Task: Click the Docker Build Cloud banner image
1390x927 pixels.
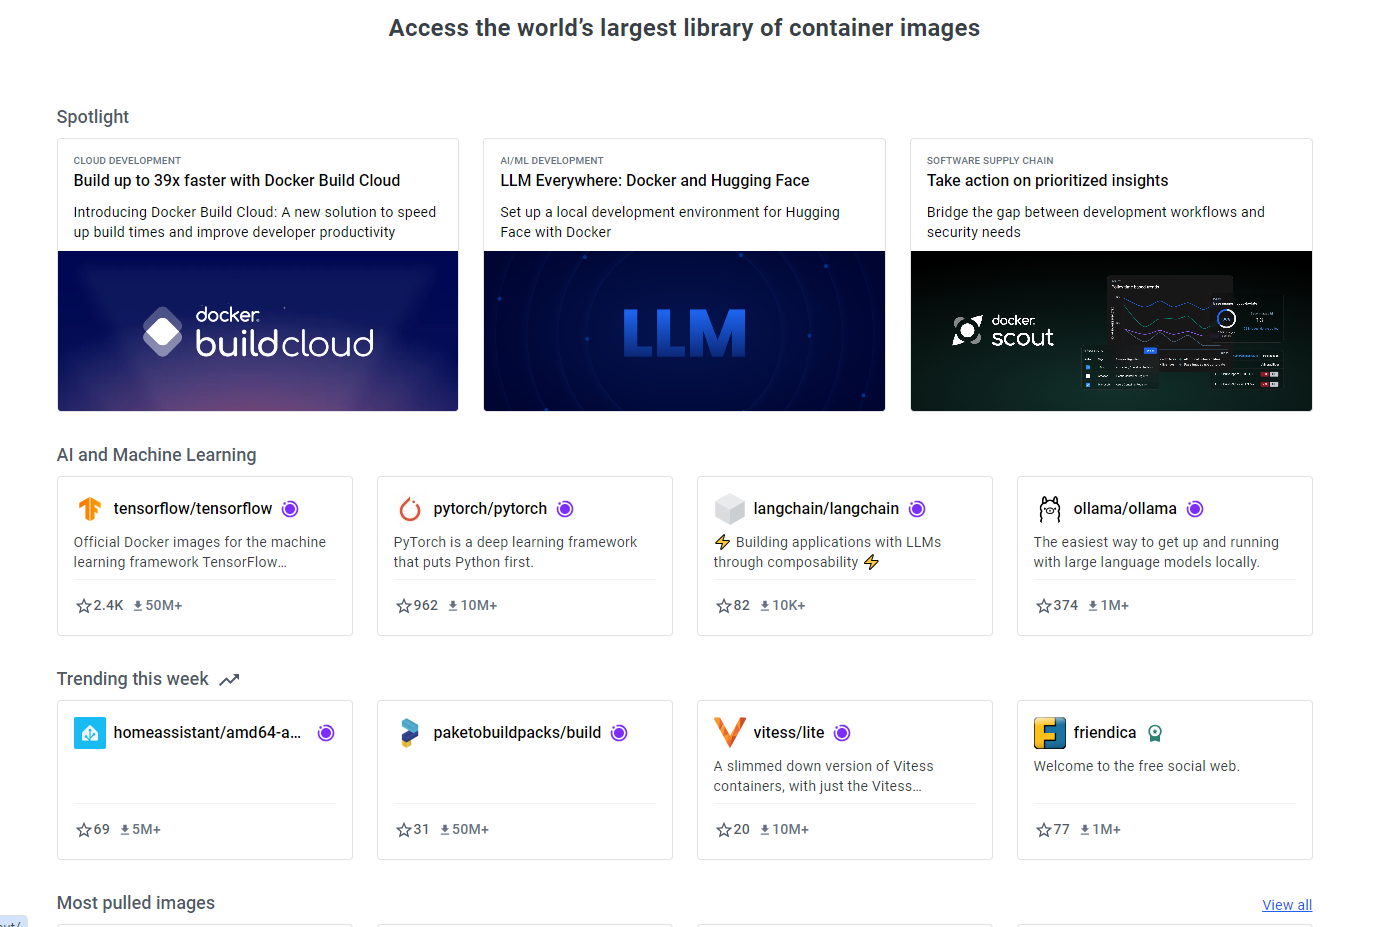Action: click(258, 331)
